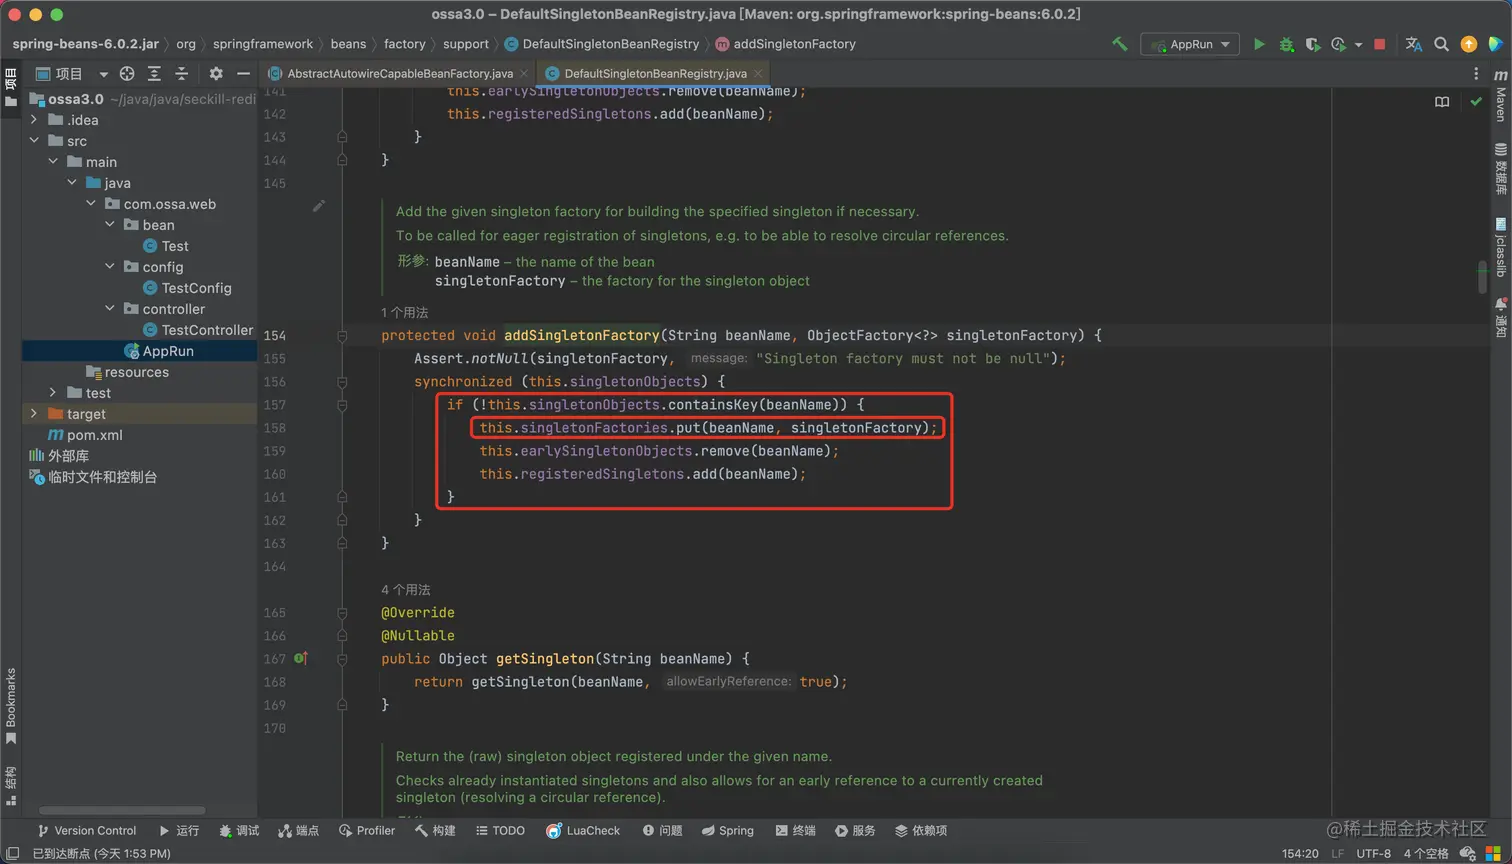The height and width of the screenshot is (864, 1512).
Task: Expand the test folder
Action: [54, 393]
